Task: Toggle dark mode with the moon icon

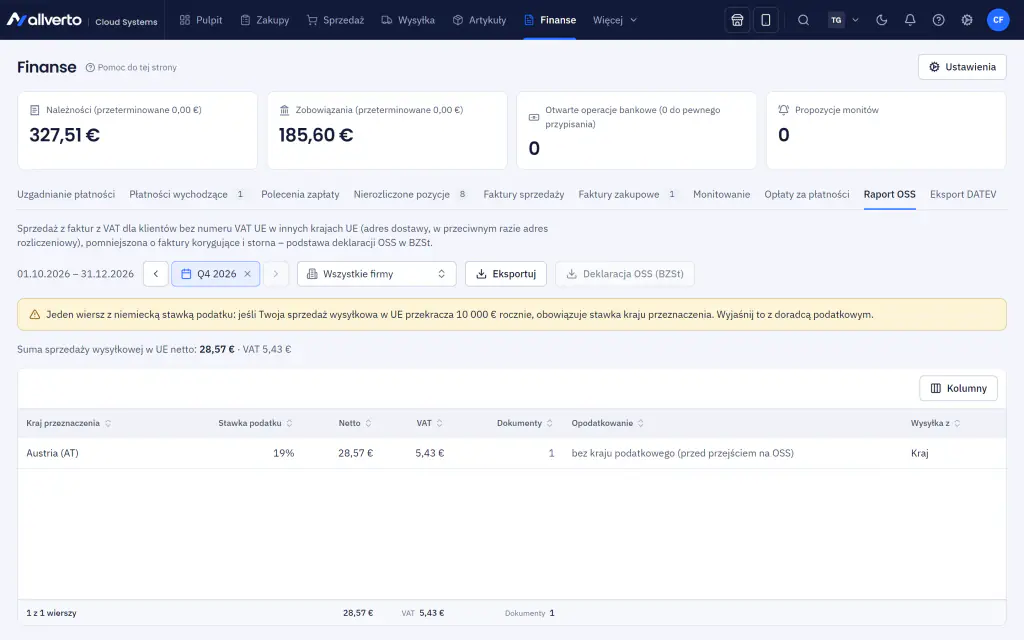Action: (882, 20)
